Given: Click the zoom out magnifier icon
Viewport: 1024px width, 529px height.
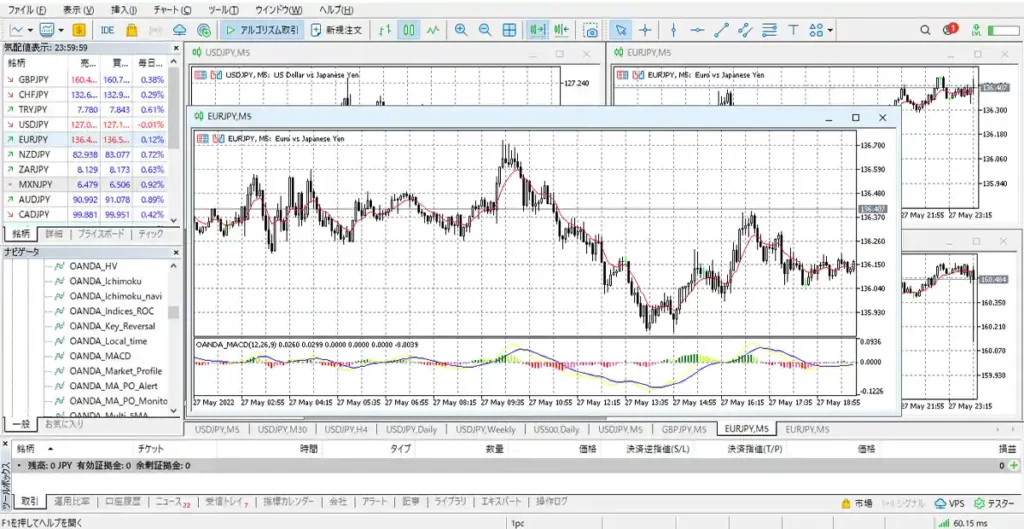Looking at the screenshot, I should click(485, 30).
